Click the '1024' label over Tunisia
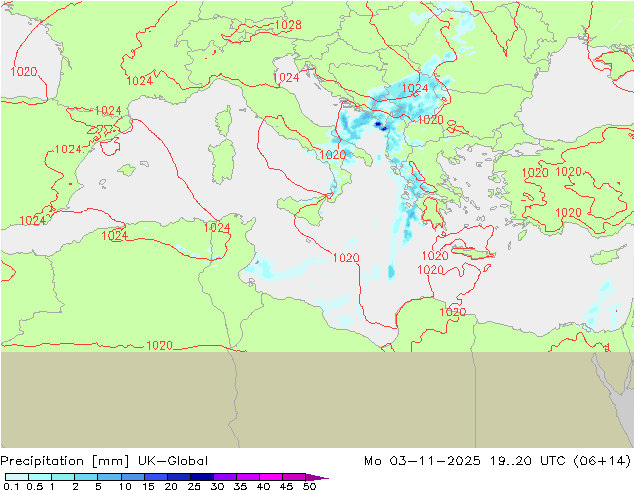 pos(217,228)
